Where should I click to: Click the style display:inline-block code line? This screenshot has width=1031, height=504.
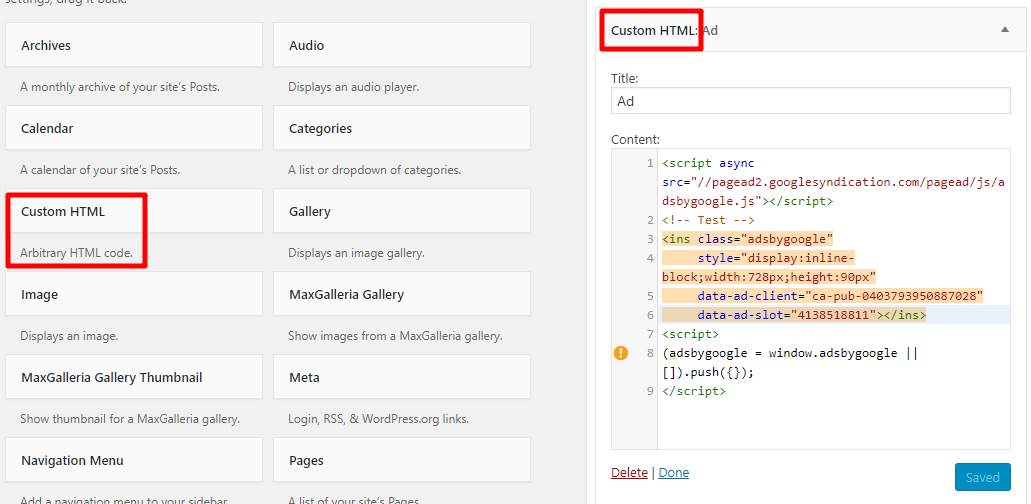point(769,267)
